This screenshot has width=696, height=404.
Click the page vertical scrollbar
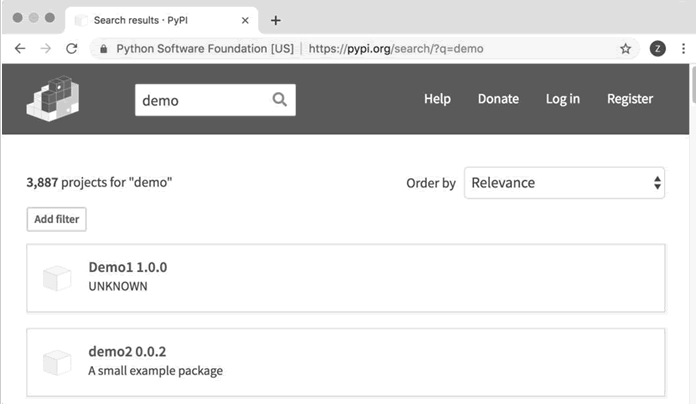693,84
